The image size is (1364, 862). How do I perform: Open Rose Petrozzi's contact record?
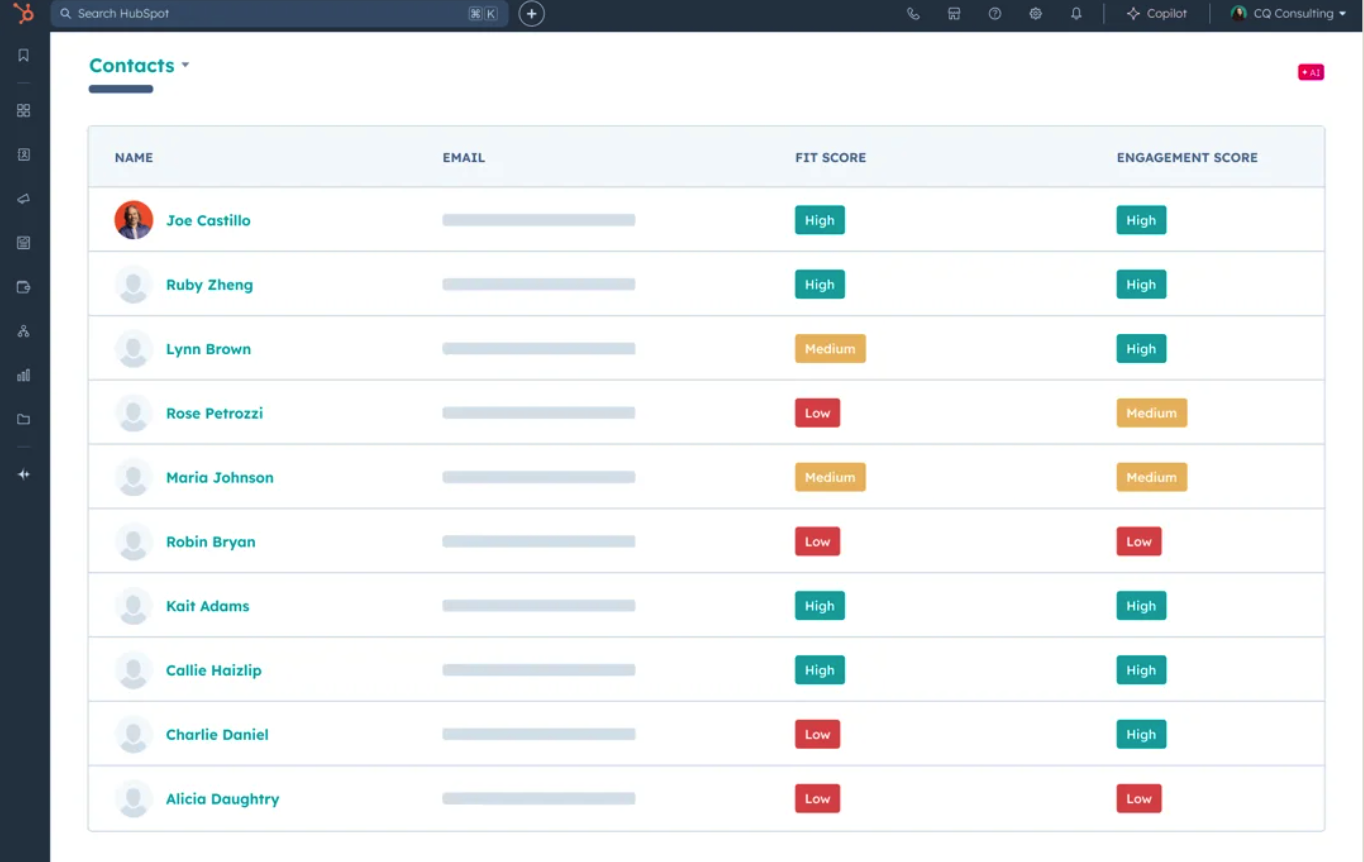pos(214,414)
